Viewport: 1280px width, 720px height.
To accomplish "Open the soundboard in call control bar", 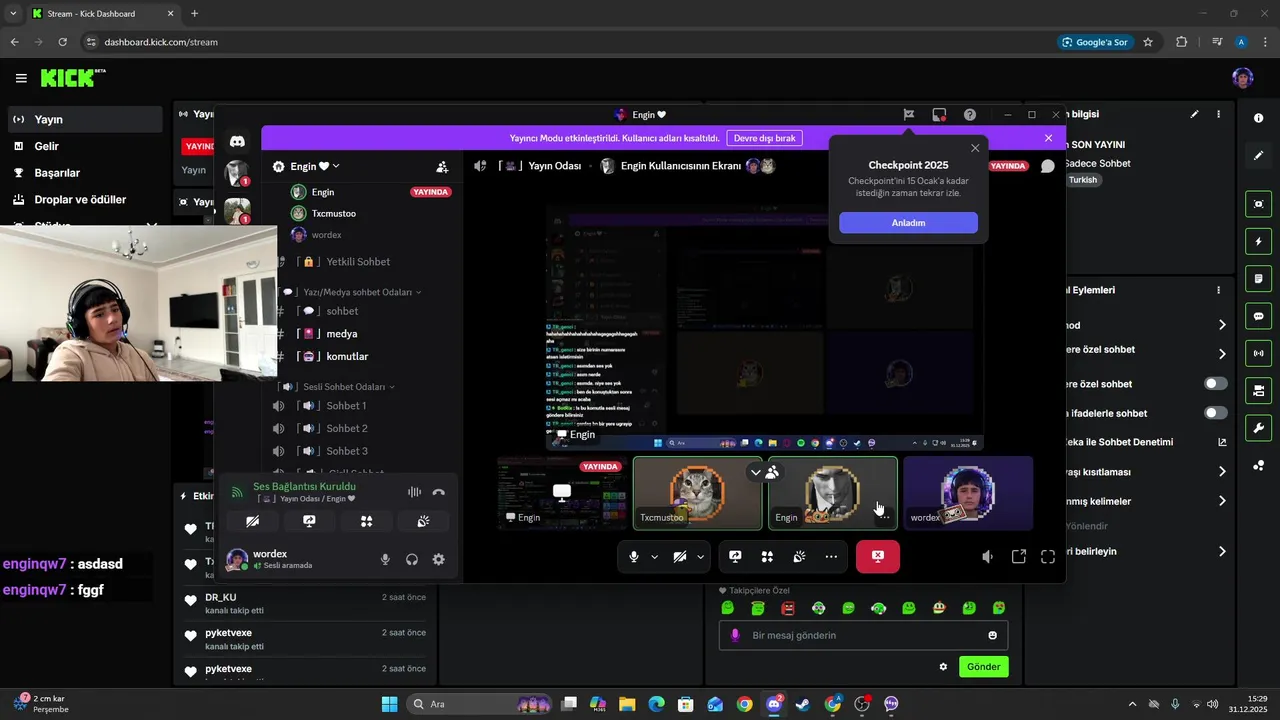I will [799, 557].
